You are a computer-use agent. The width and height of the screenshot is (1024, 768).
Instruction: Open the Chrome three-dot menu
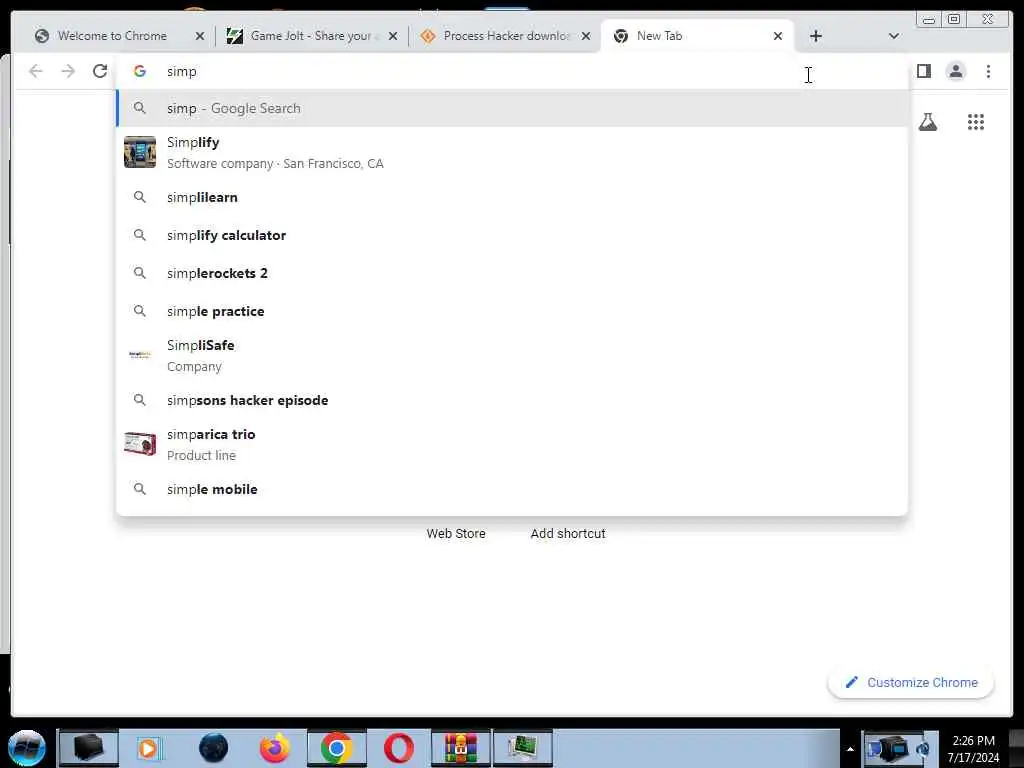click(988, 71)
